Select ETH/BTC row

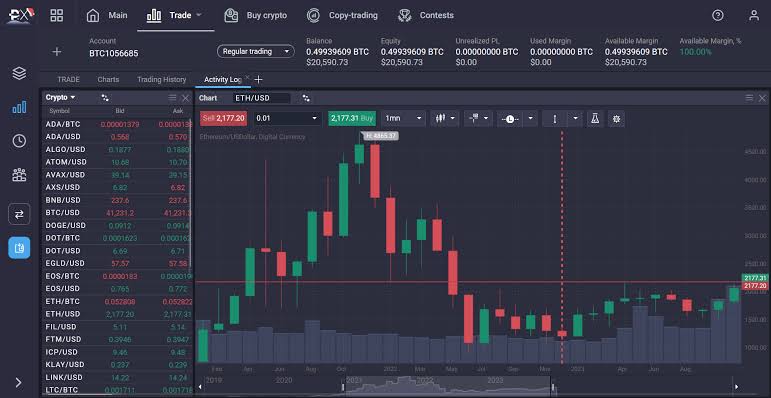117,301
